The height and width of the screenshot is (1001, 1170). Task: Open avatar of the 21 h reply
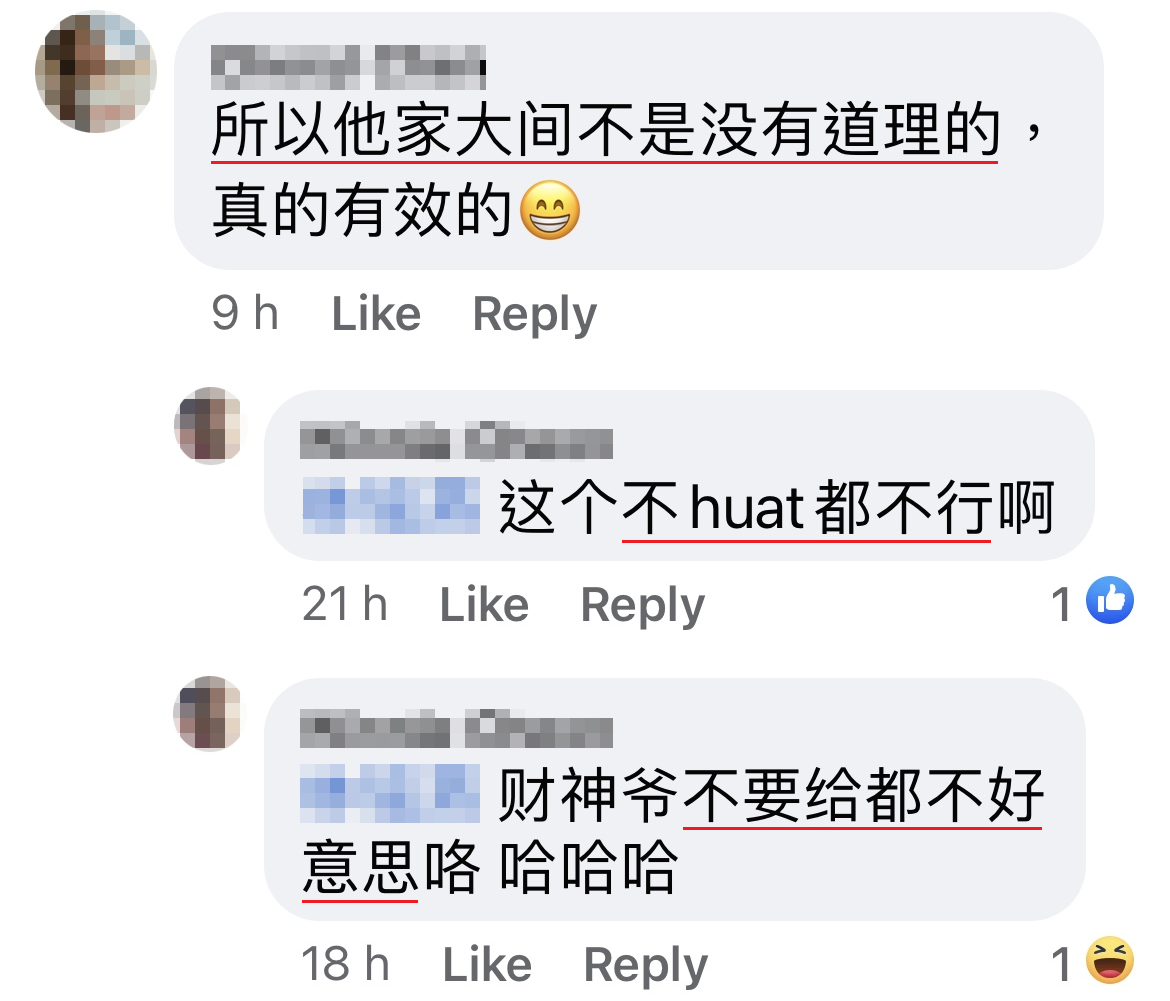[x=211, y=425]
